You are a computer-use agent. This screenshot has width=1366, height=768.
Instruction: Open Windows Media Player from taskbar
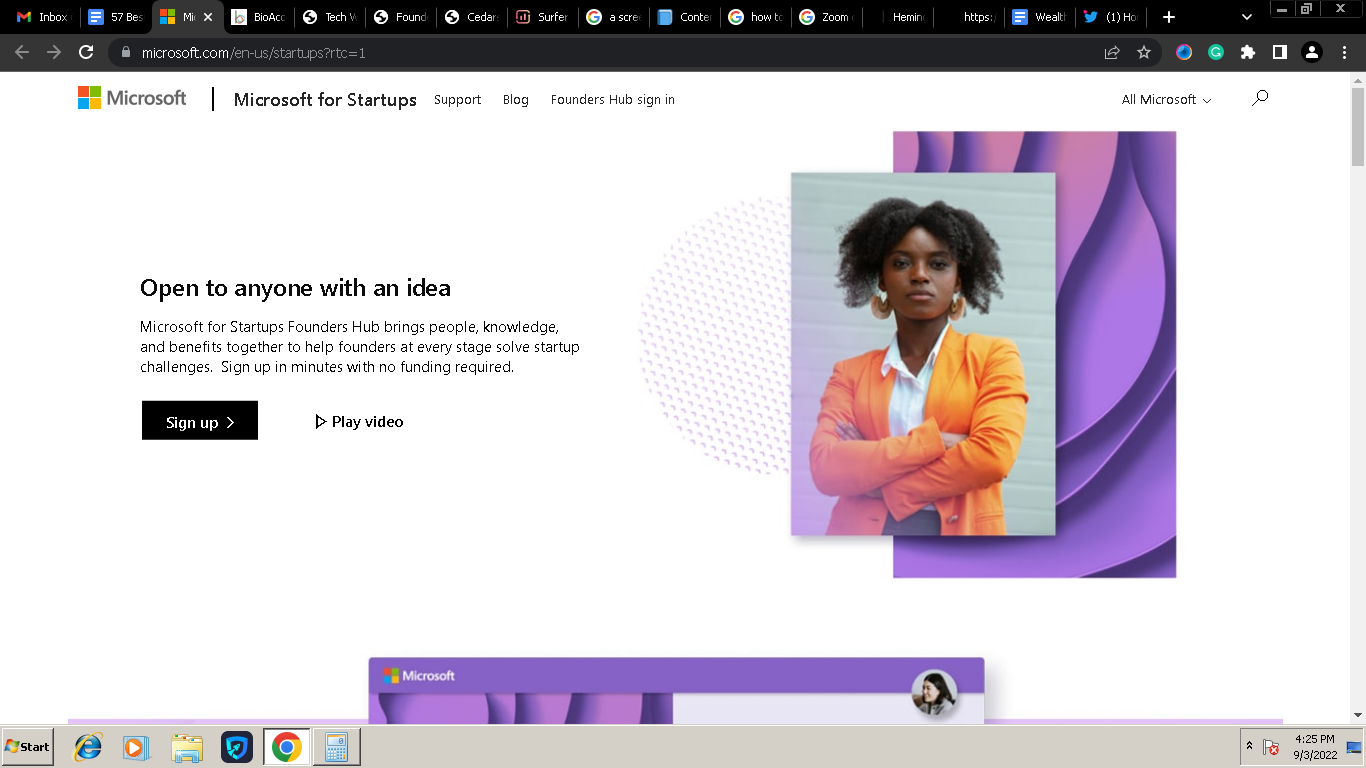coord(135,747)
